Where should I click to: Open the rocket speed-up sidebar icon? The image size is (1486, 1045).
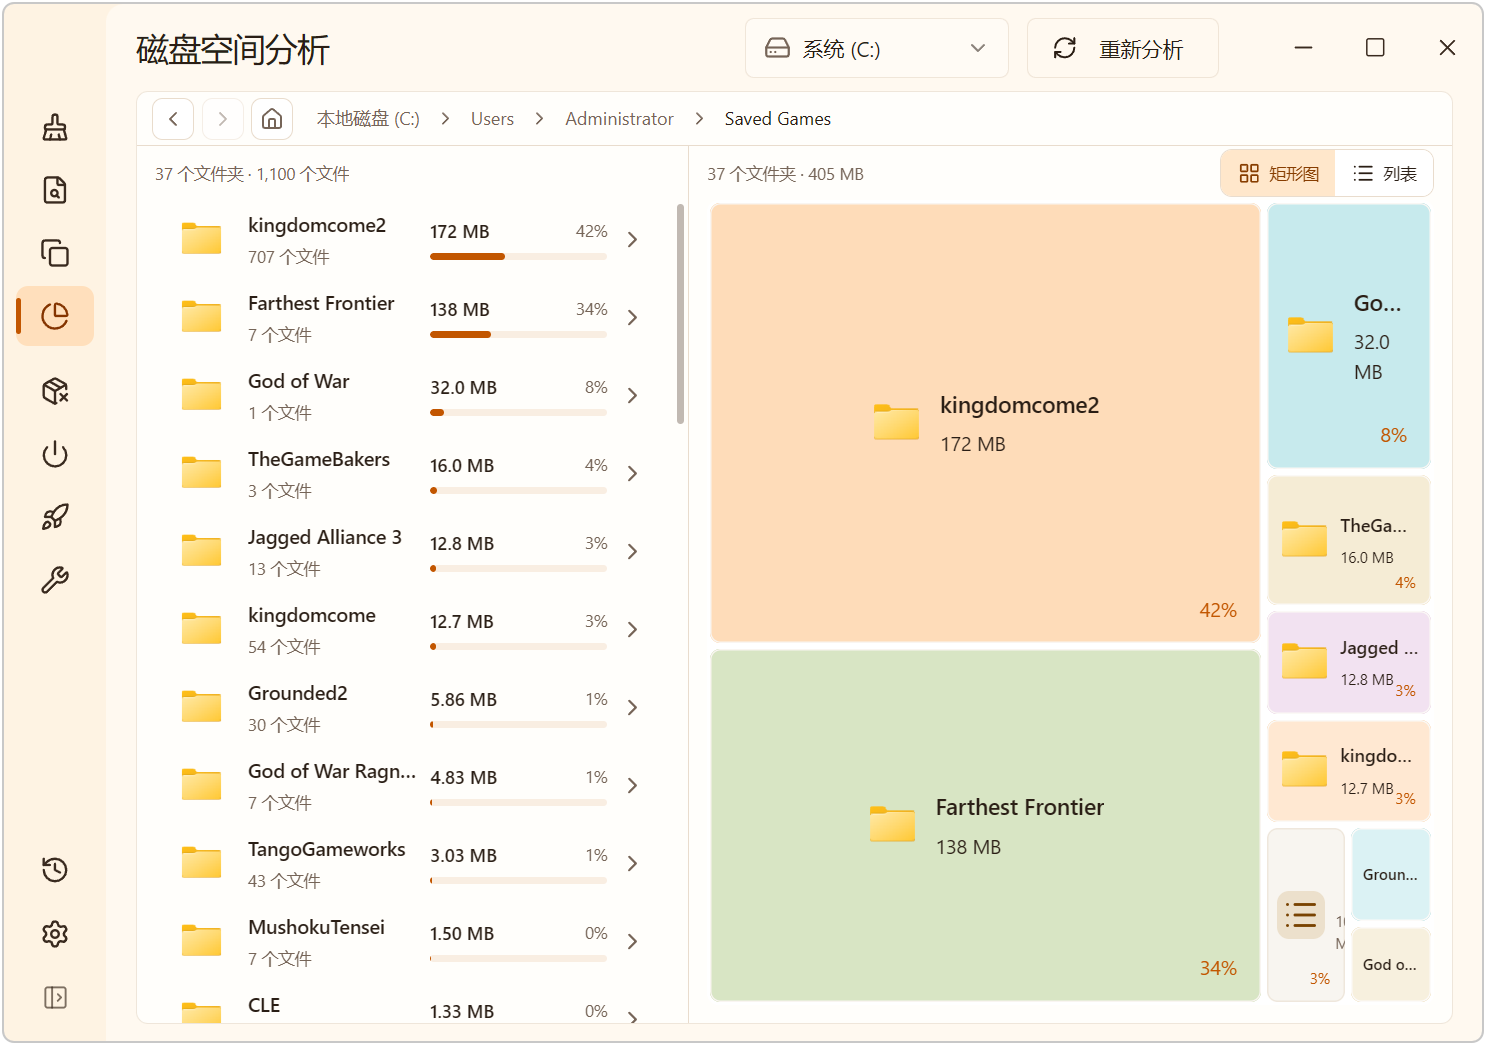[55, 517]
